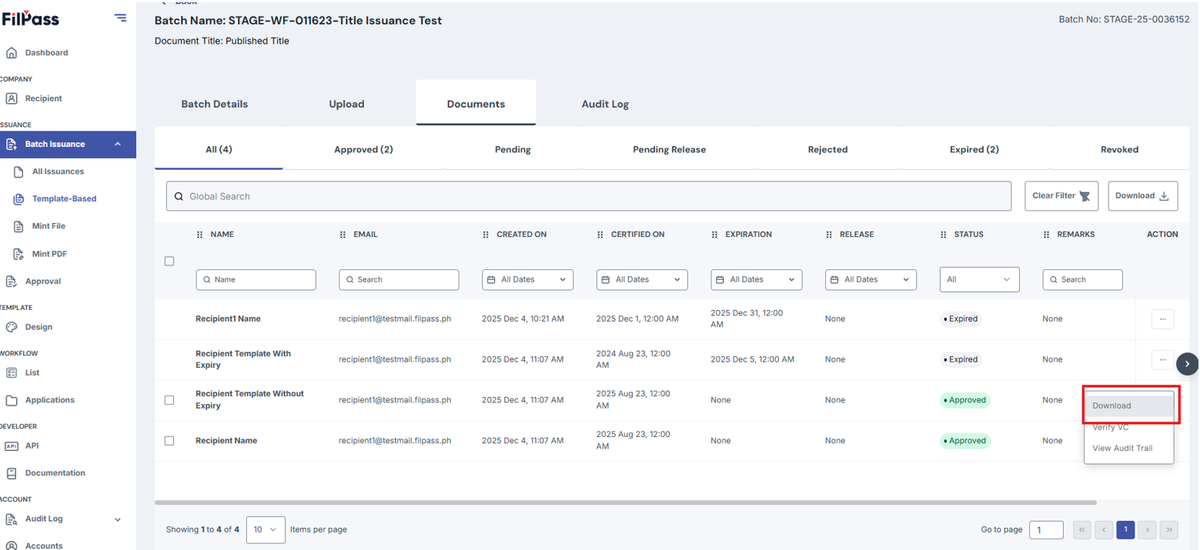Screen dimensions: 1200x550
Task: Open the Release dates dropdown
Action: pos(871,280)
